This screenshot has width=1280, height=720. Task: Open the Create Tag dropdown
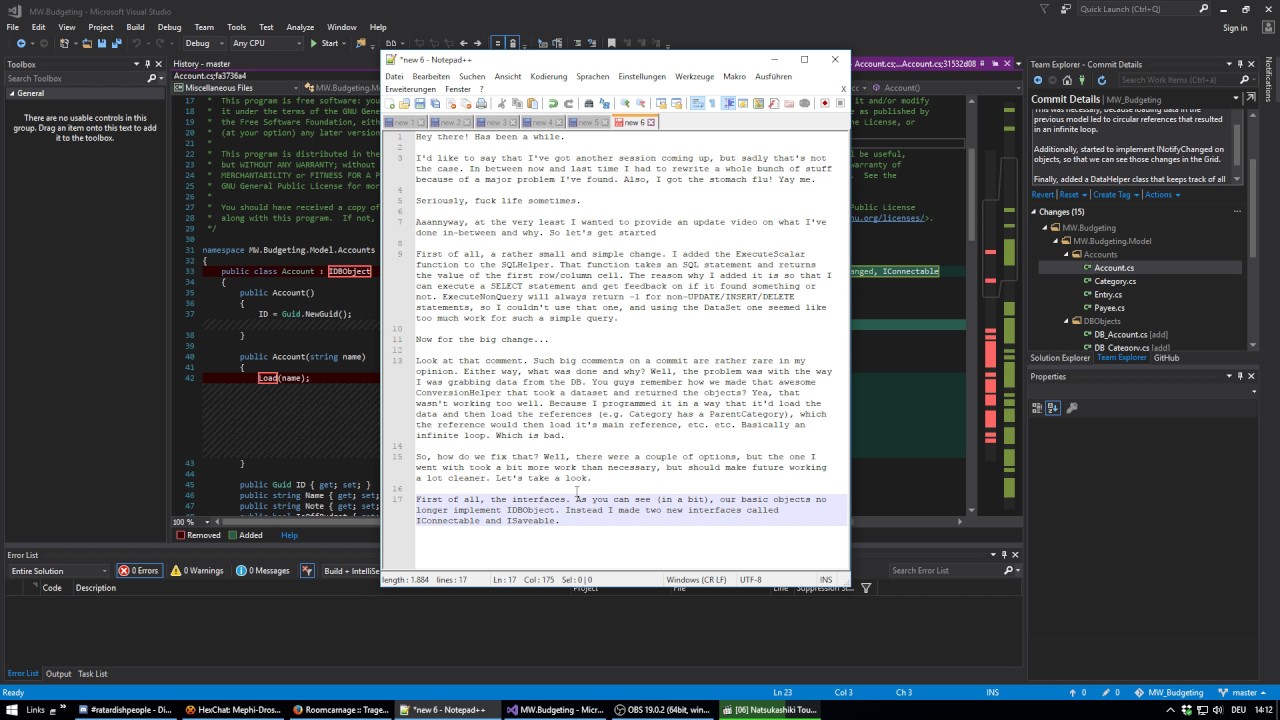[x=1115, y=194]
